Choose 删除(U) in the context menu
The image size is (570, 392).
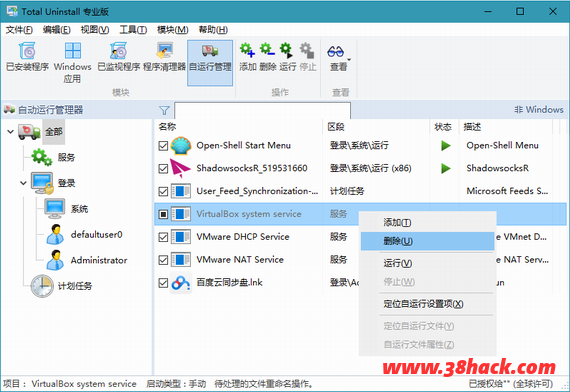(428, 241)
